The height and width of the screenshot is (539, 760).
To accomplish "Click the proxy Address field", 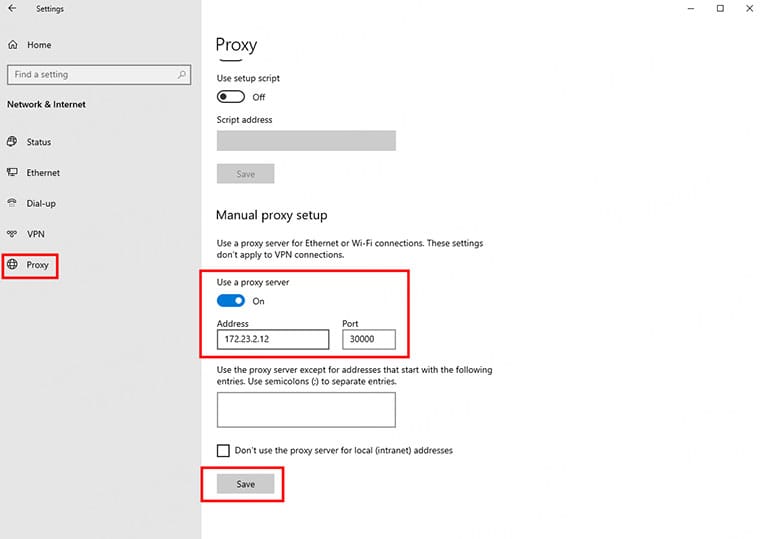I will pyautogui.click(x=272, y=340).
